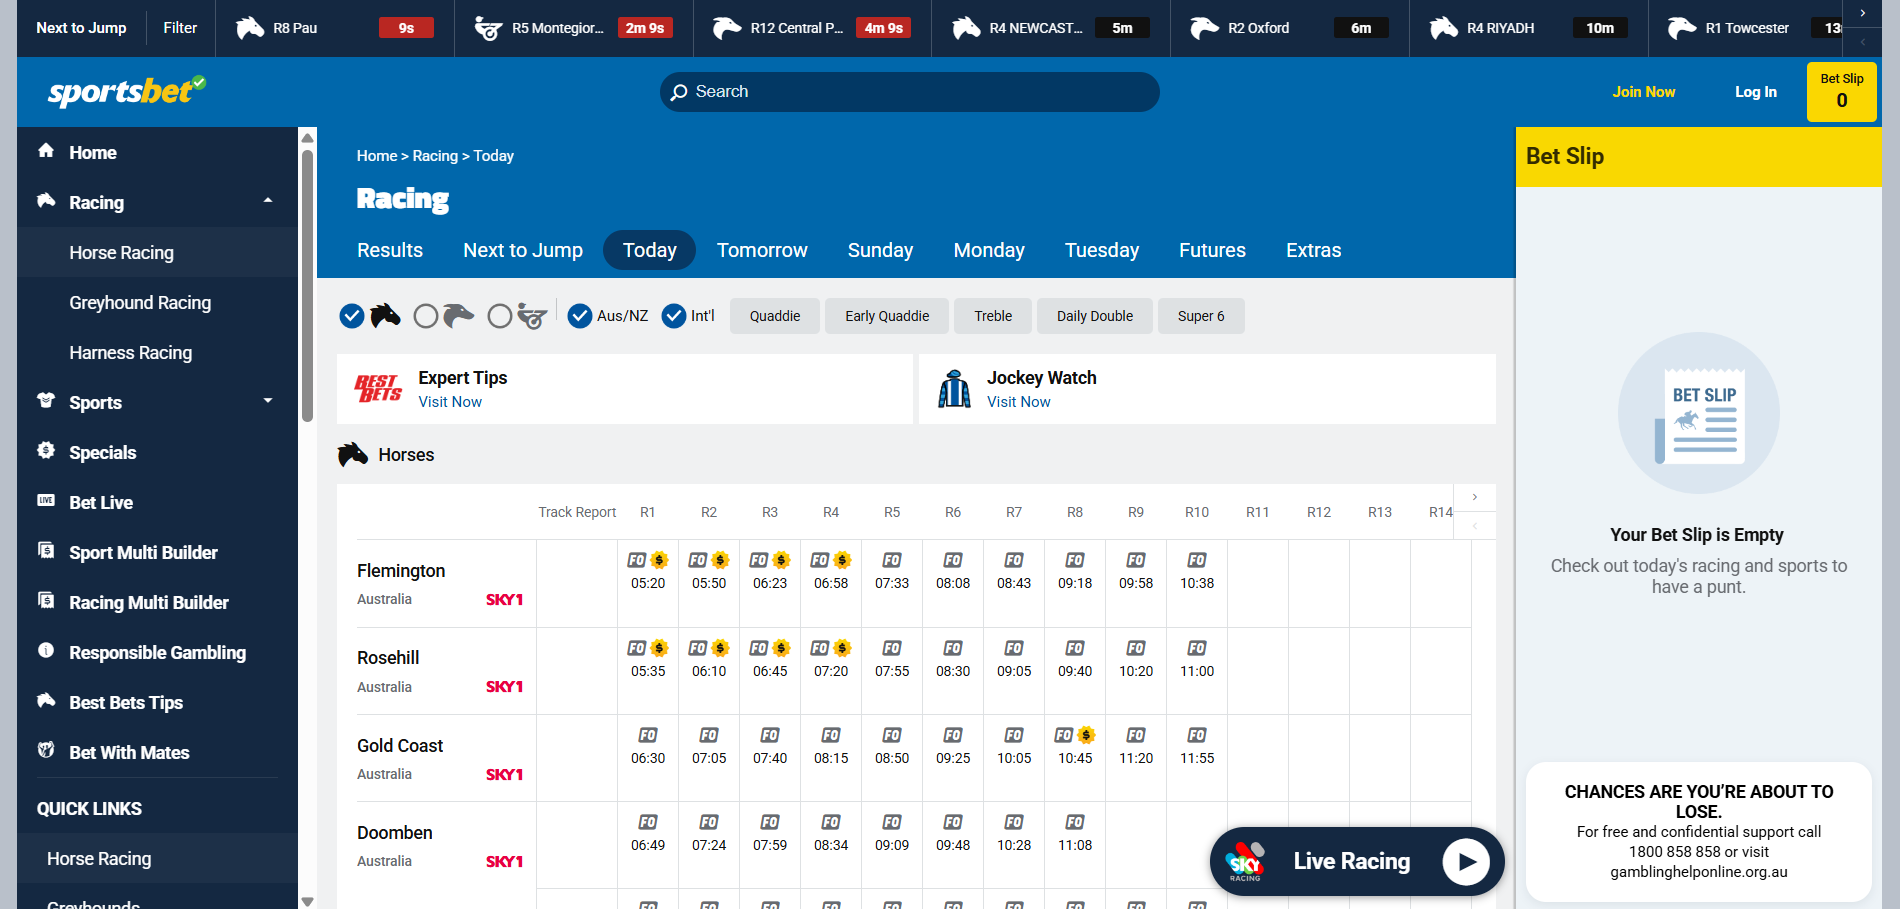Viewport: 1900px width, 909px height.
Task: Open the Filter option in the ticker
Action: (x=180, y=28)
